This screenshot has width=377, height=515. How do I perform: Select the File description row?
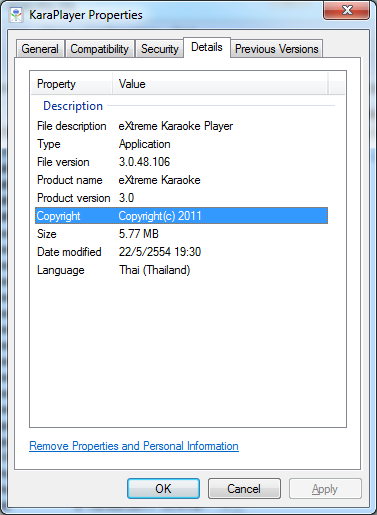(x=181, y=126)
